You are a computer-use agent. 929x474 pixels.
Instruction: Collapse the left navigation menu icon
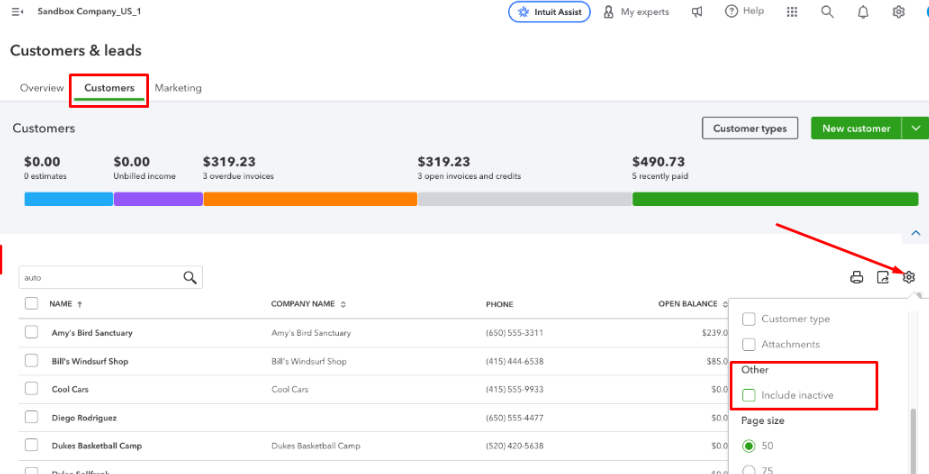(17, 12)
